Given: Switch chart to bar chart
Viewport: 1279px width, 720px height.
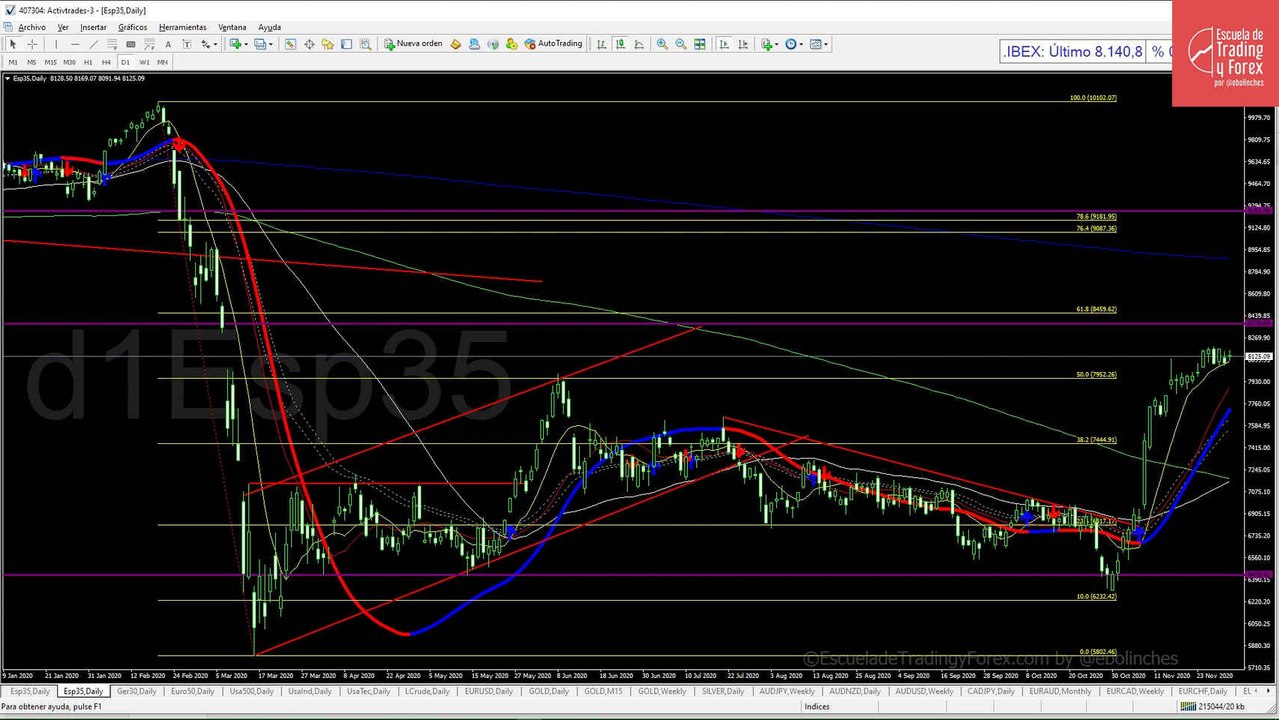Looking at the screenshot, I should (601, 44).
